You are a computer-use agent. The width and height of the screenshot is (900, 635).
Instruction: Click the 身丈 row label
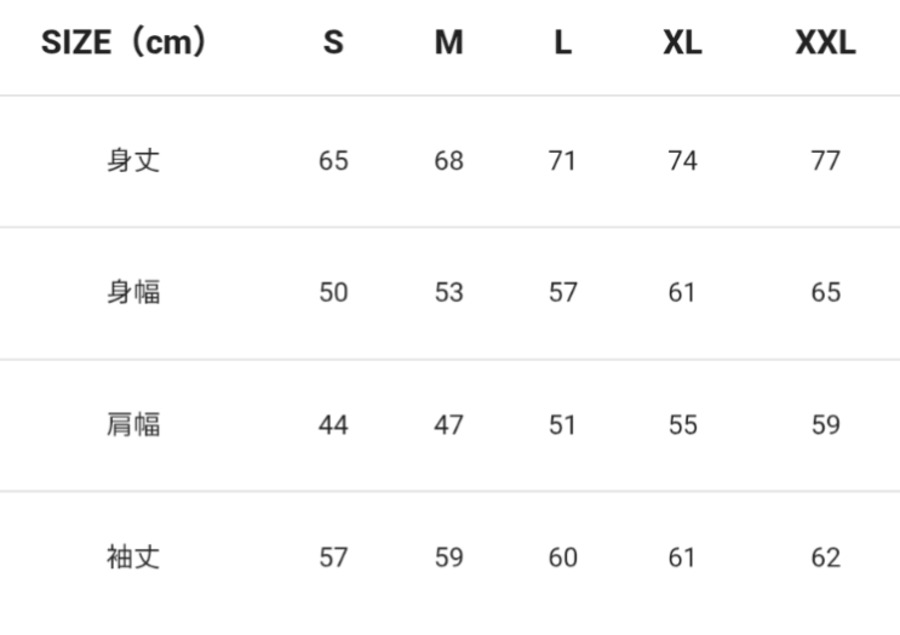[133, 160]
